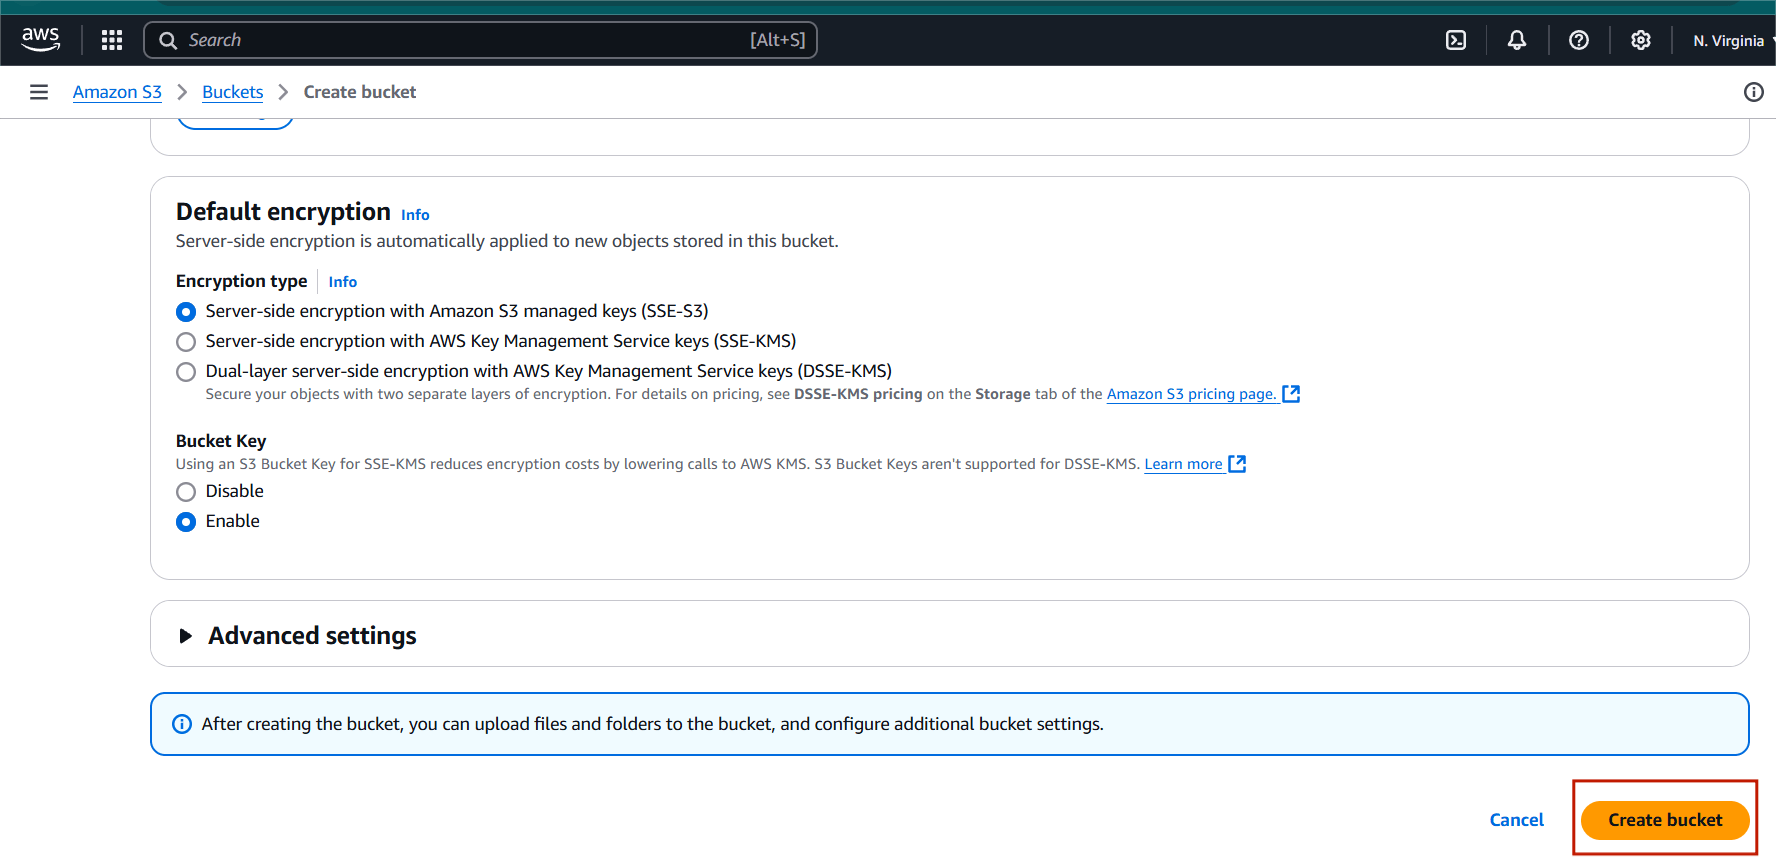The image size is (1776, 866).
Task: Click the external link icon after pricing page
Action: [x=1291, y=394]
